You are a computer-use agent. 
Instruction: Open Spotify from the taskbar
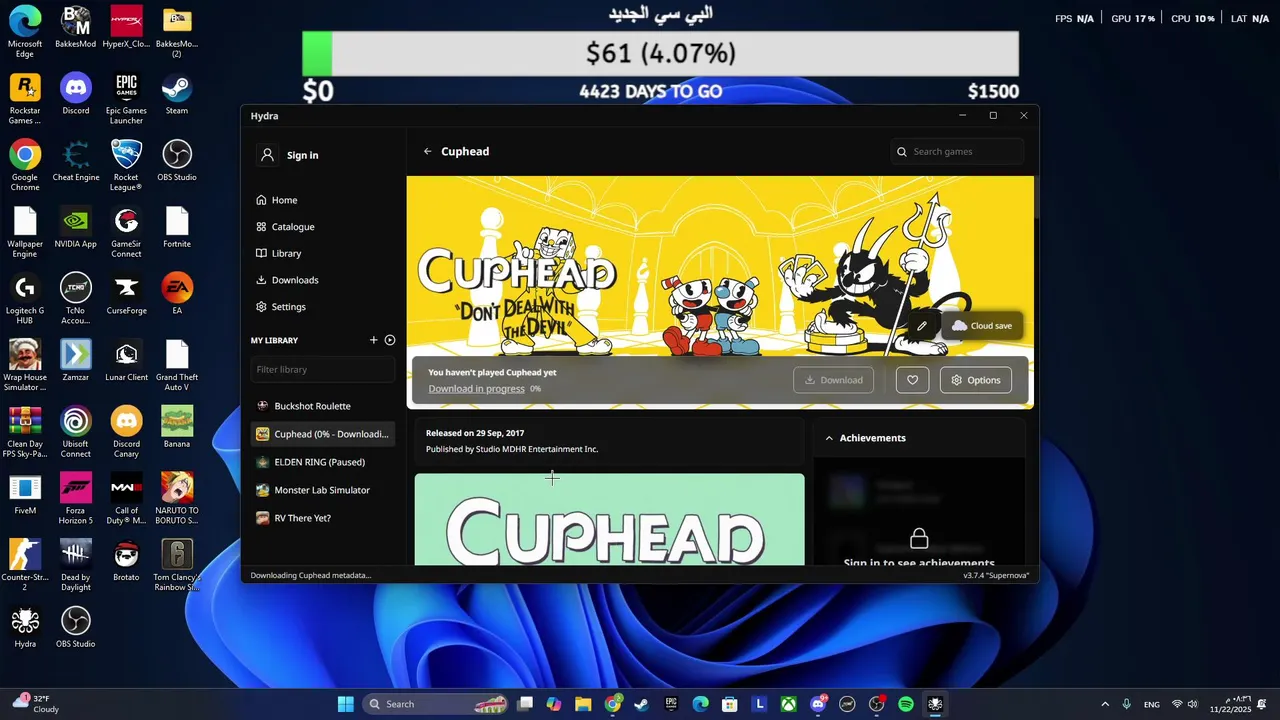(x=906, y=704)
